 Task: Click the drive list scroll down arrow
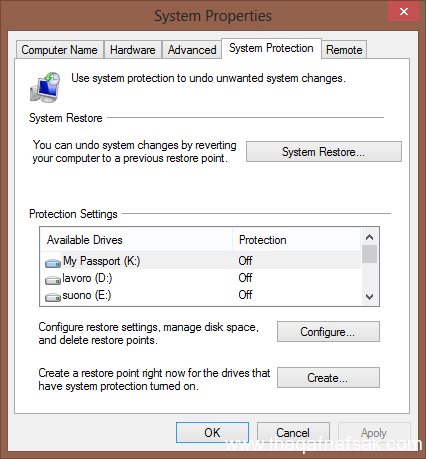[369, 296]
